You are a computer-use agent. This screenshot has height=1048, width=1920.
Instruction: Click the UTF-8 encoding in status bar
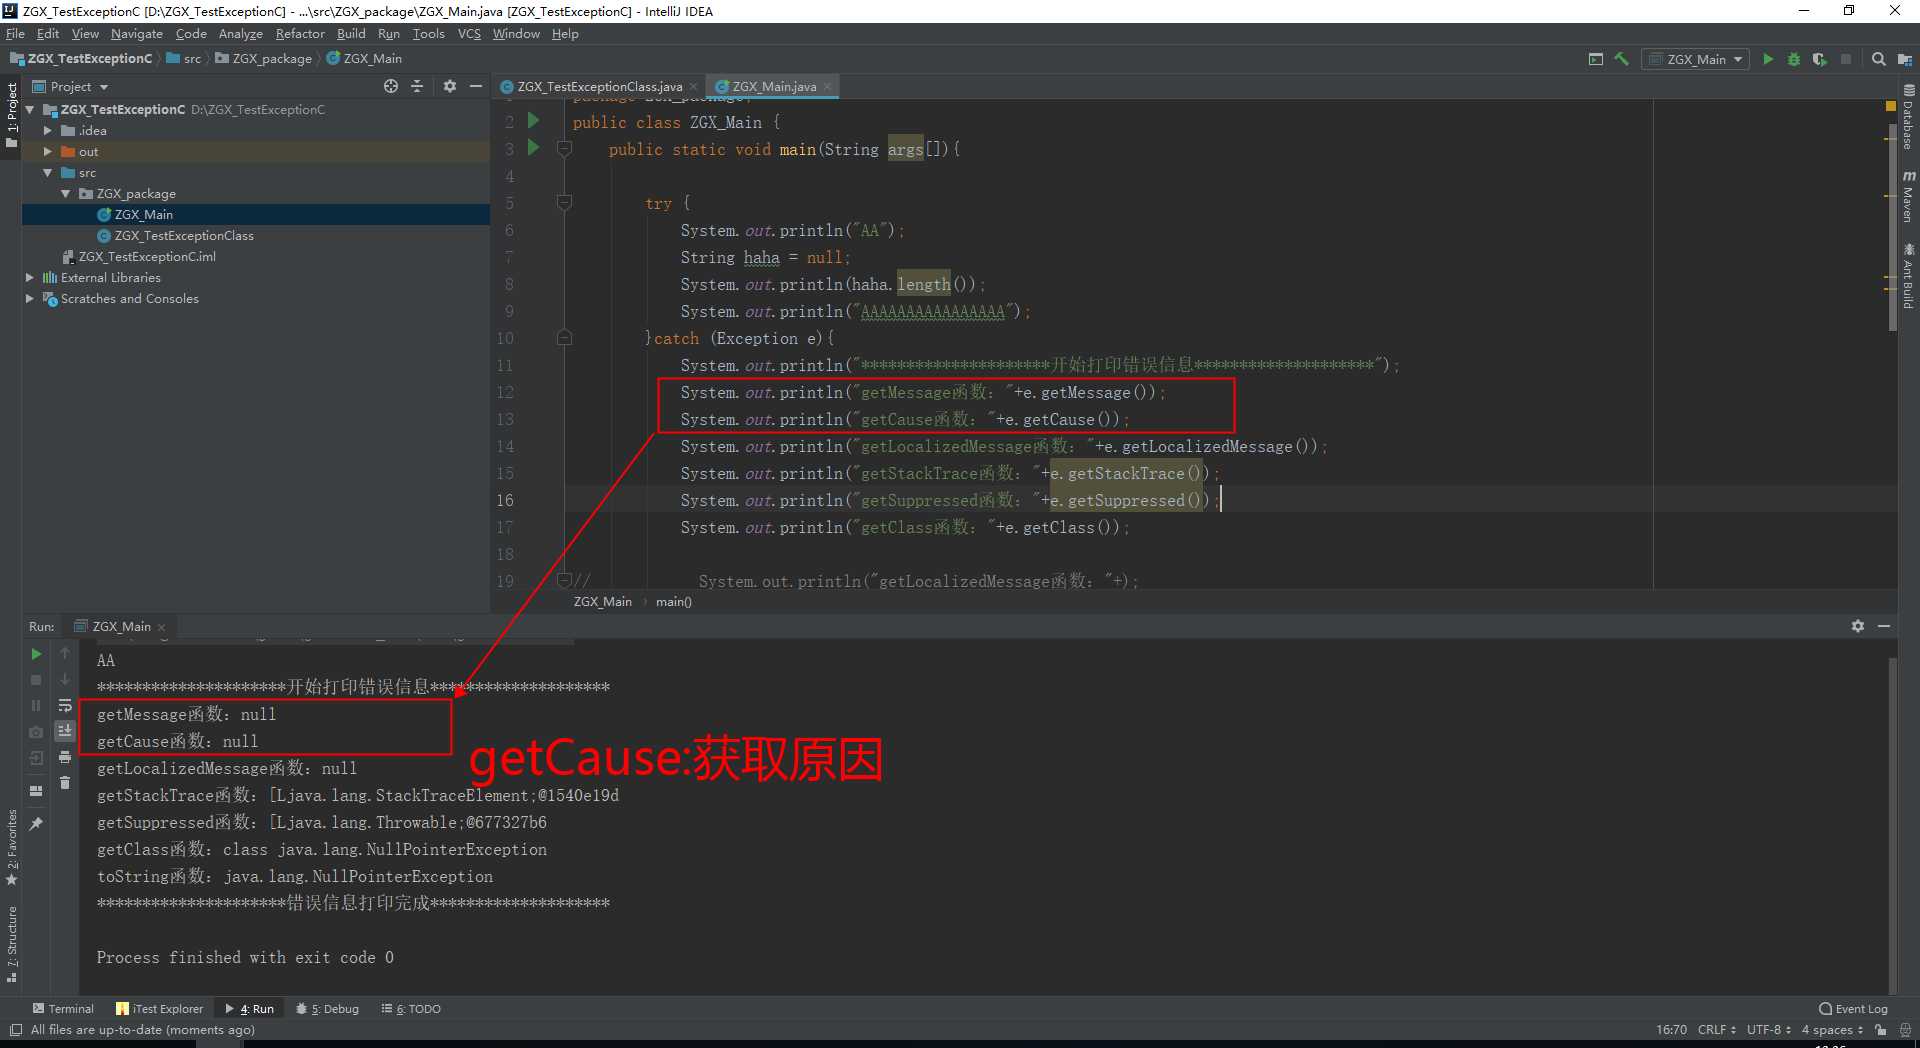[1768, 1030]
